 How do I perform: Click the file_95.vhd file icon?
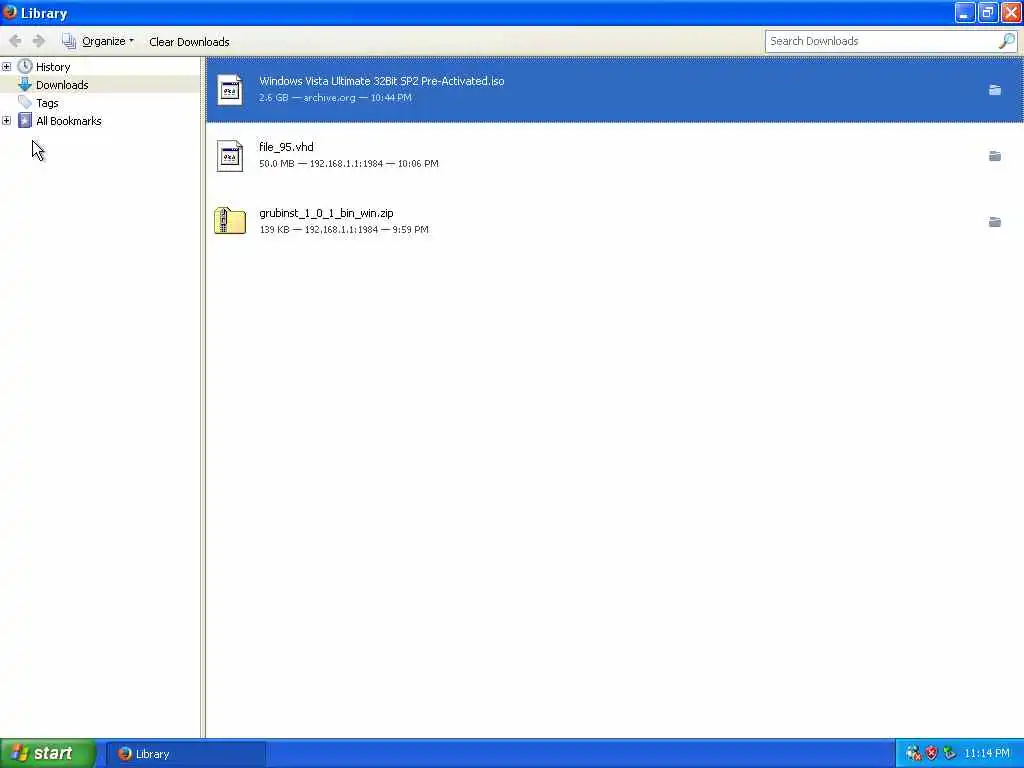click(230, 156)
